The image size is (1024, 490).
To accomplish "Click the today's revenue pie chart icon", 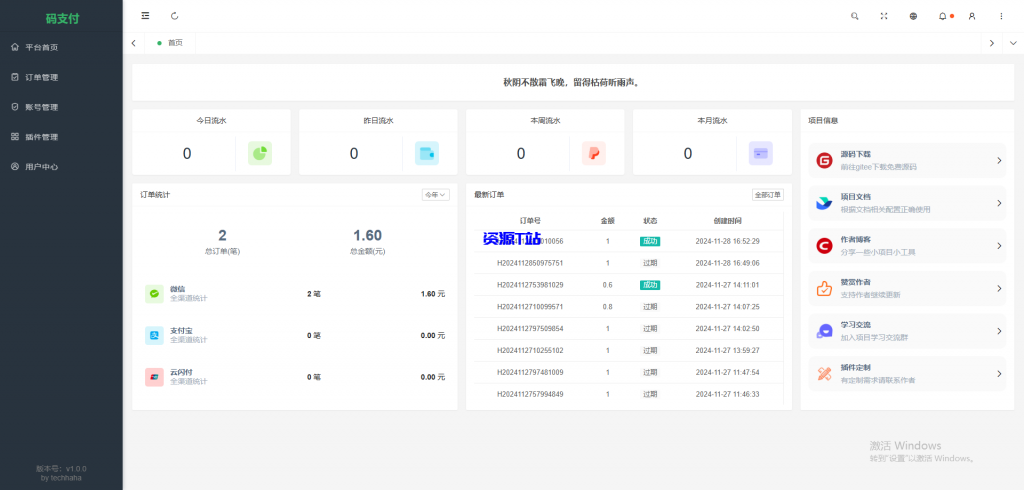I will (x=260, y=154).
